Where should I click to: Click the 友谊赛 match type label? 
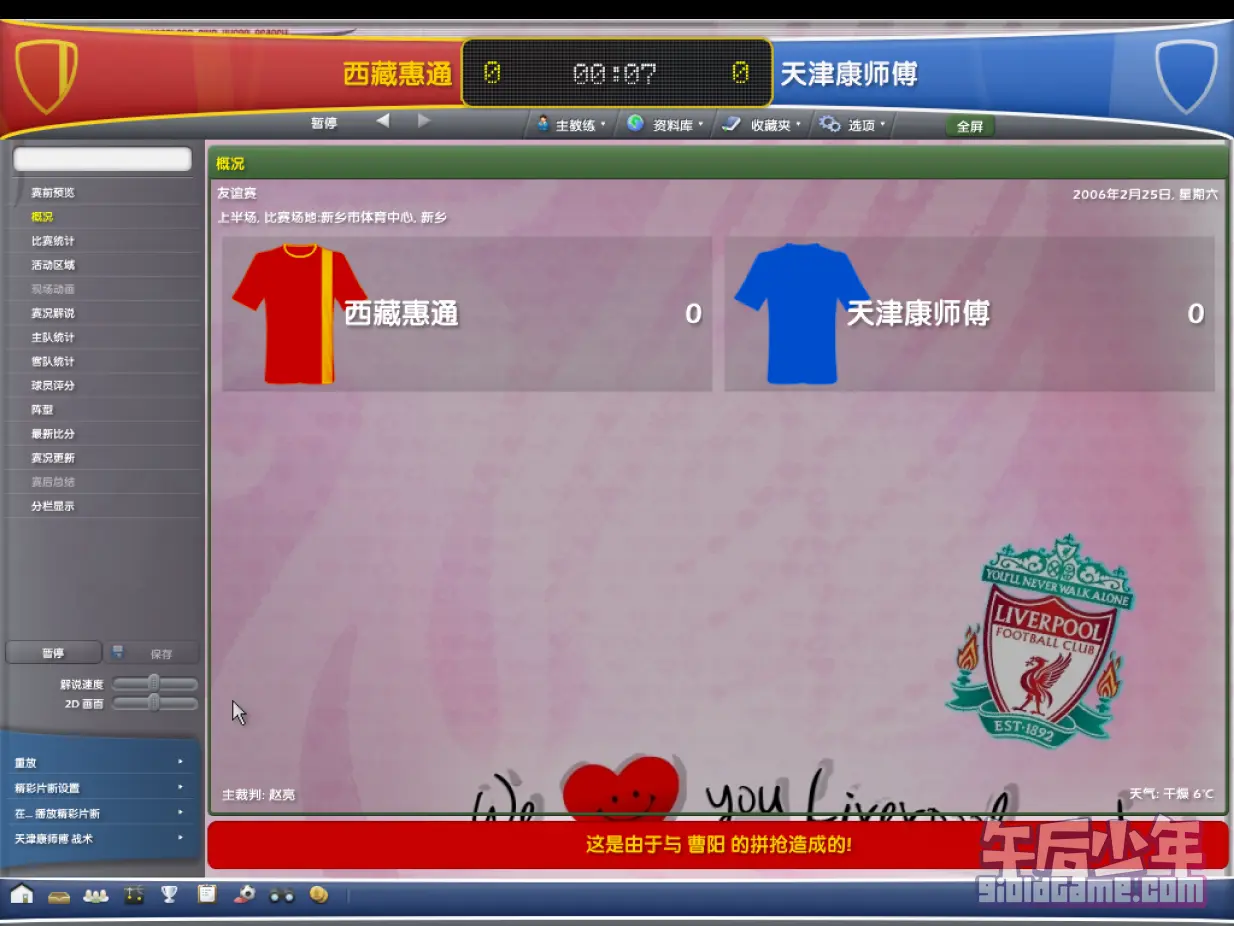point(237,193)
